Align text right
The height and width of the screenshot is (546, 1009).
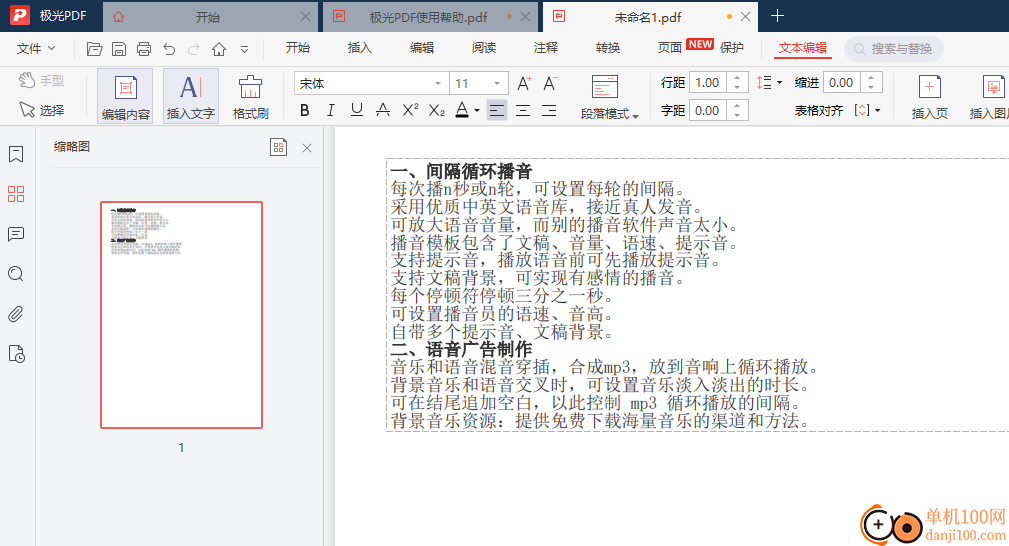(x=549, y=111)
